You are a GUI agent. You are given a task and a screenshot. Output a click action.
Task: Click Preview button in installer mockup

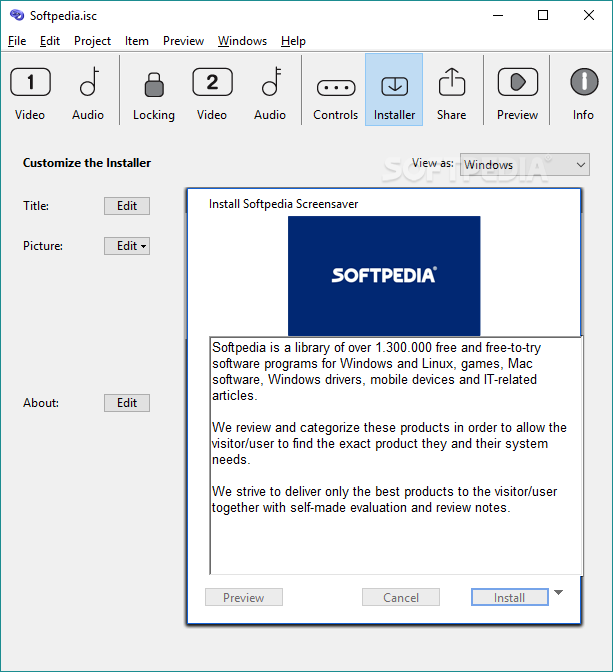coord(244,597)
